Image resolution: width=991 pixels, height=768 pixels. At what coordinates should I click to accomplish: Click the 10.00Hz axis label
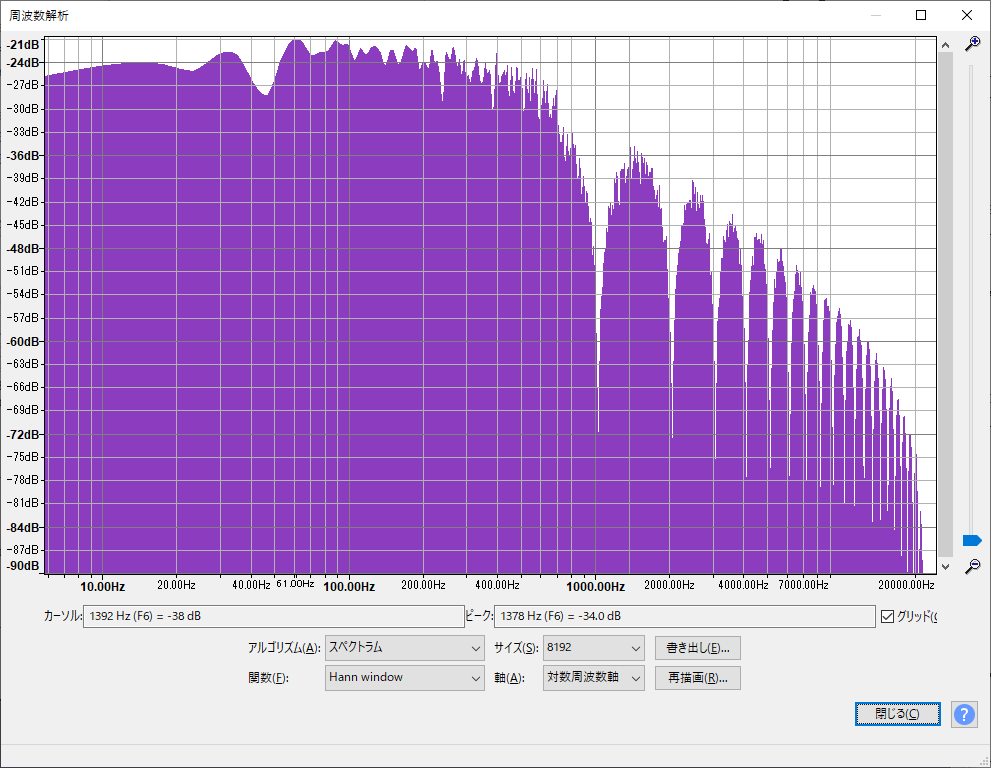click(102, 587)
